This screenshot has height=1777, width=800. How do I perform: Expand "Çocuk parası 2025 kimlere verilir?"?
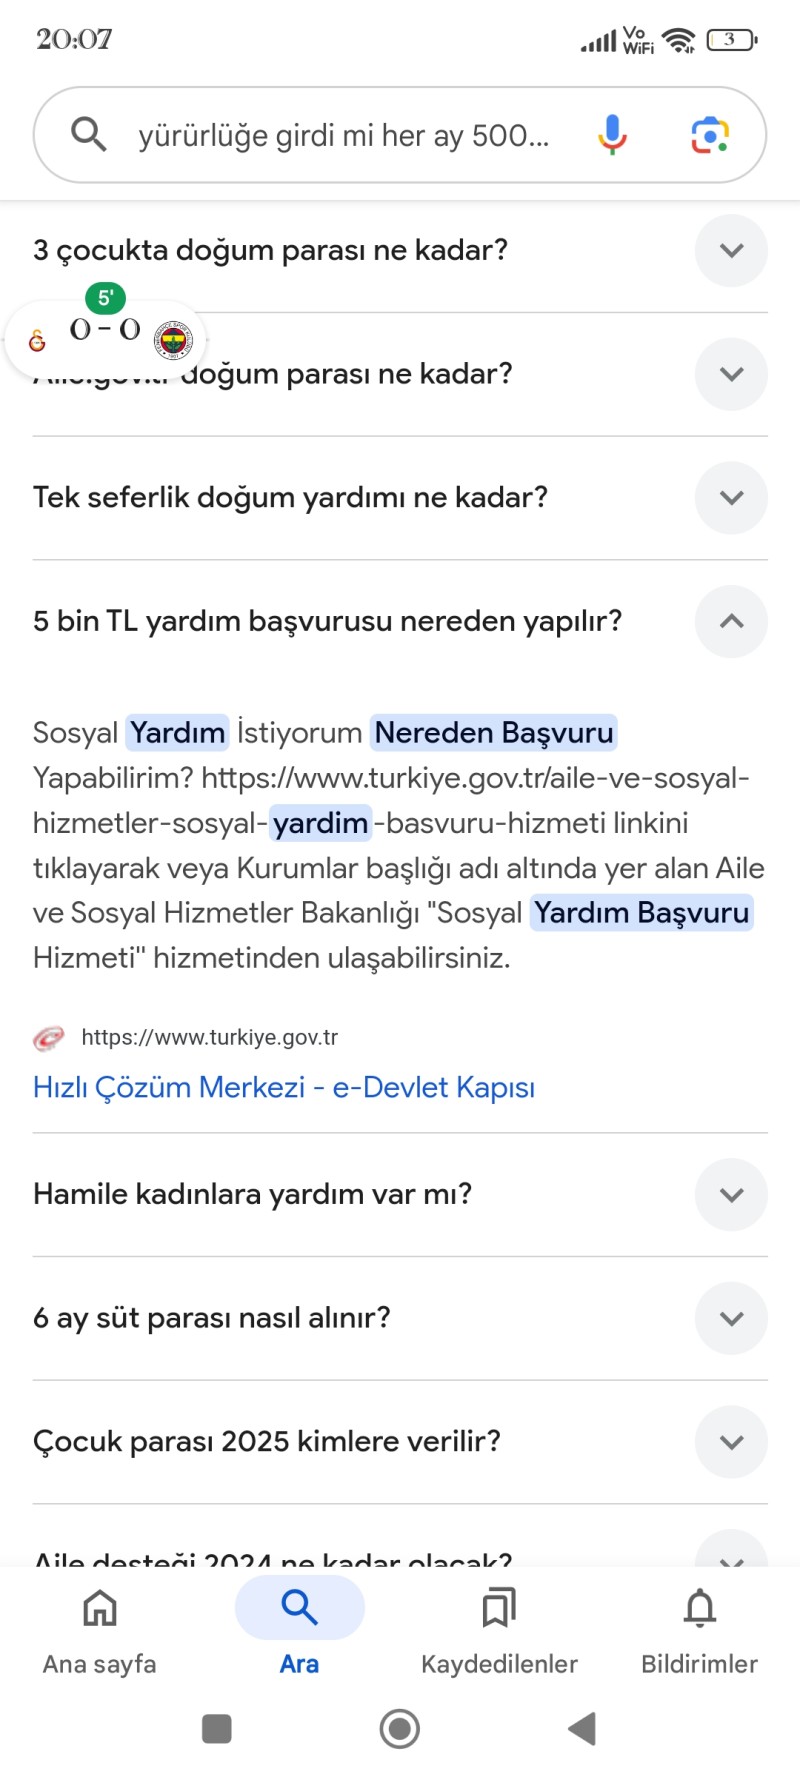coord(731,1442)
